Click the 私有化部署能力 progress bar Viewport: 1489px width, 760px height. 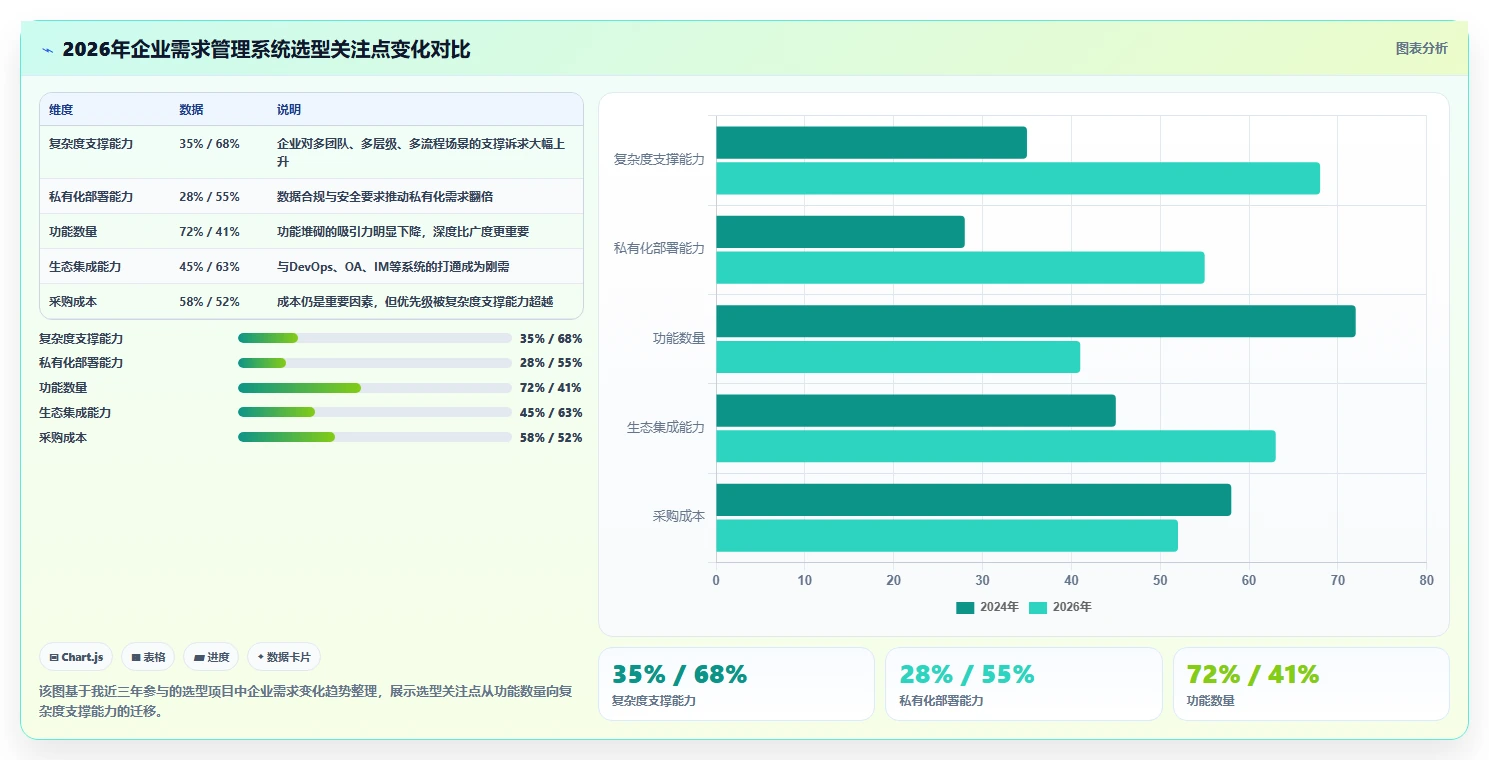coord(375,363)
